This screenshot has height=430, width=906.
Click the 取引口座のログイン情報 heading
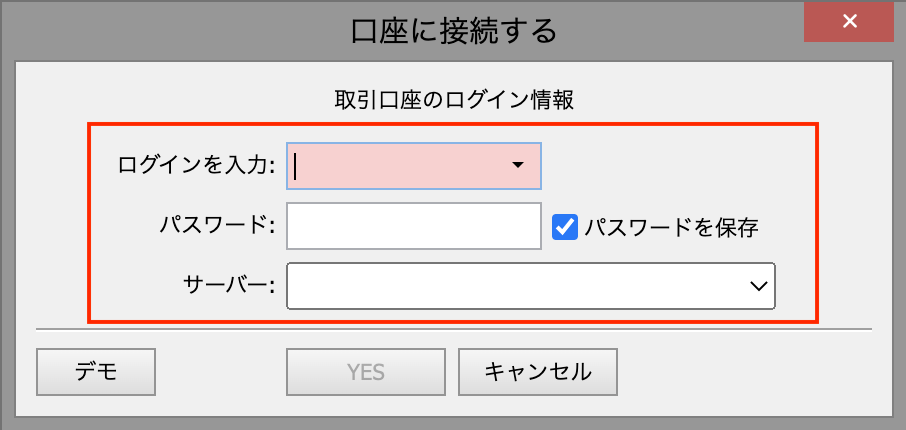(453, 100)
